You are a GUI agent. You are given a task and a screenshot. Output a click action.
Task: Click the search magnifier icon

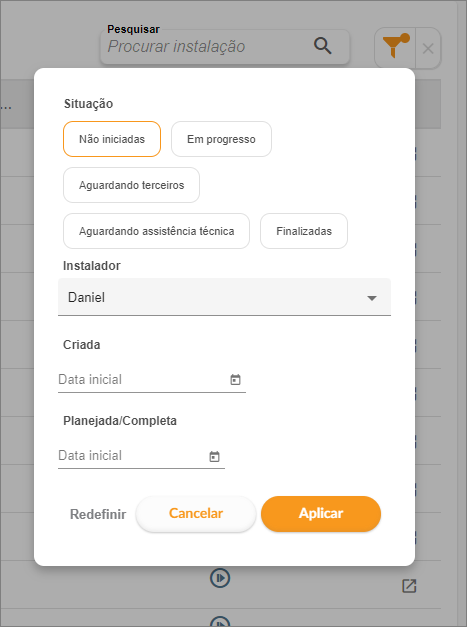322,46
